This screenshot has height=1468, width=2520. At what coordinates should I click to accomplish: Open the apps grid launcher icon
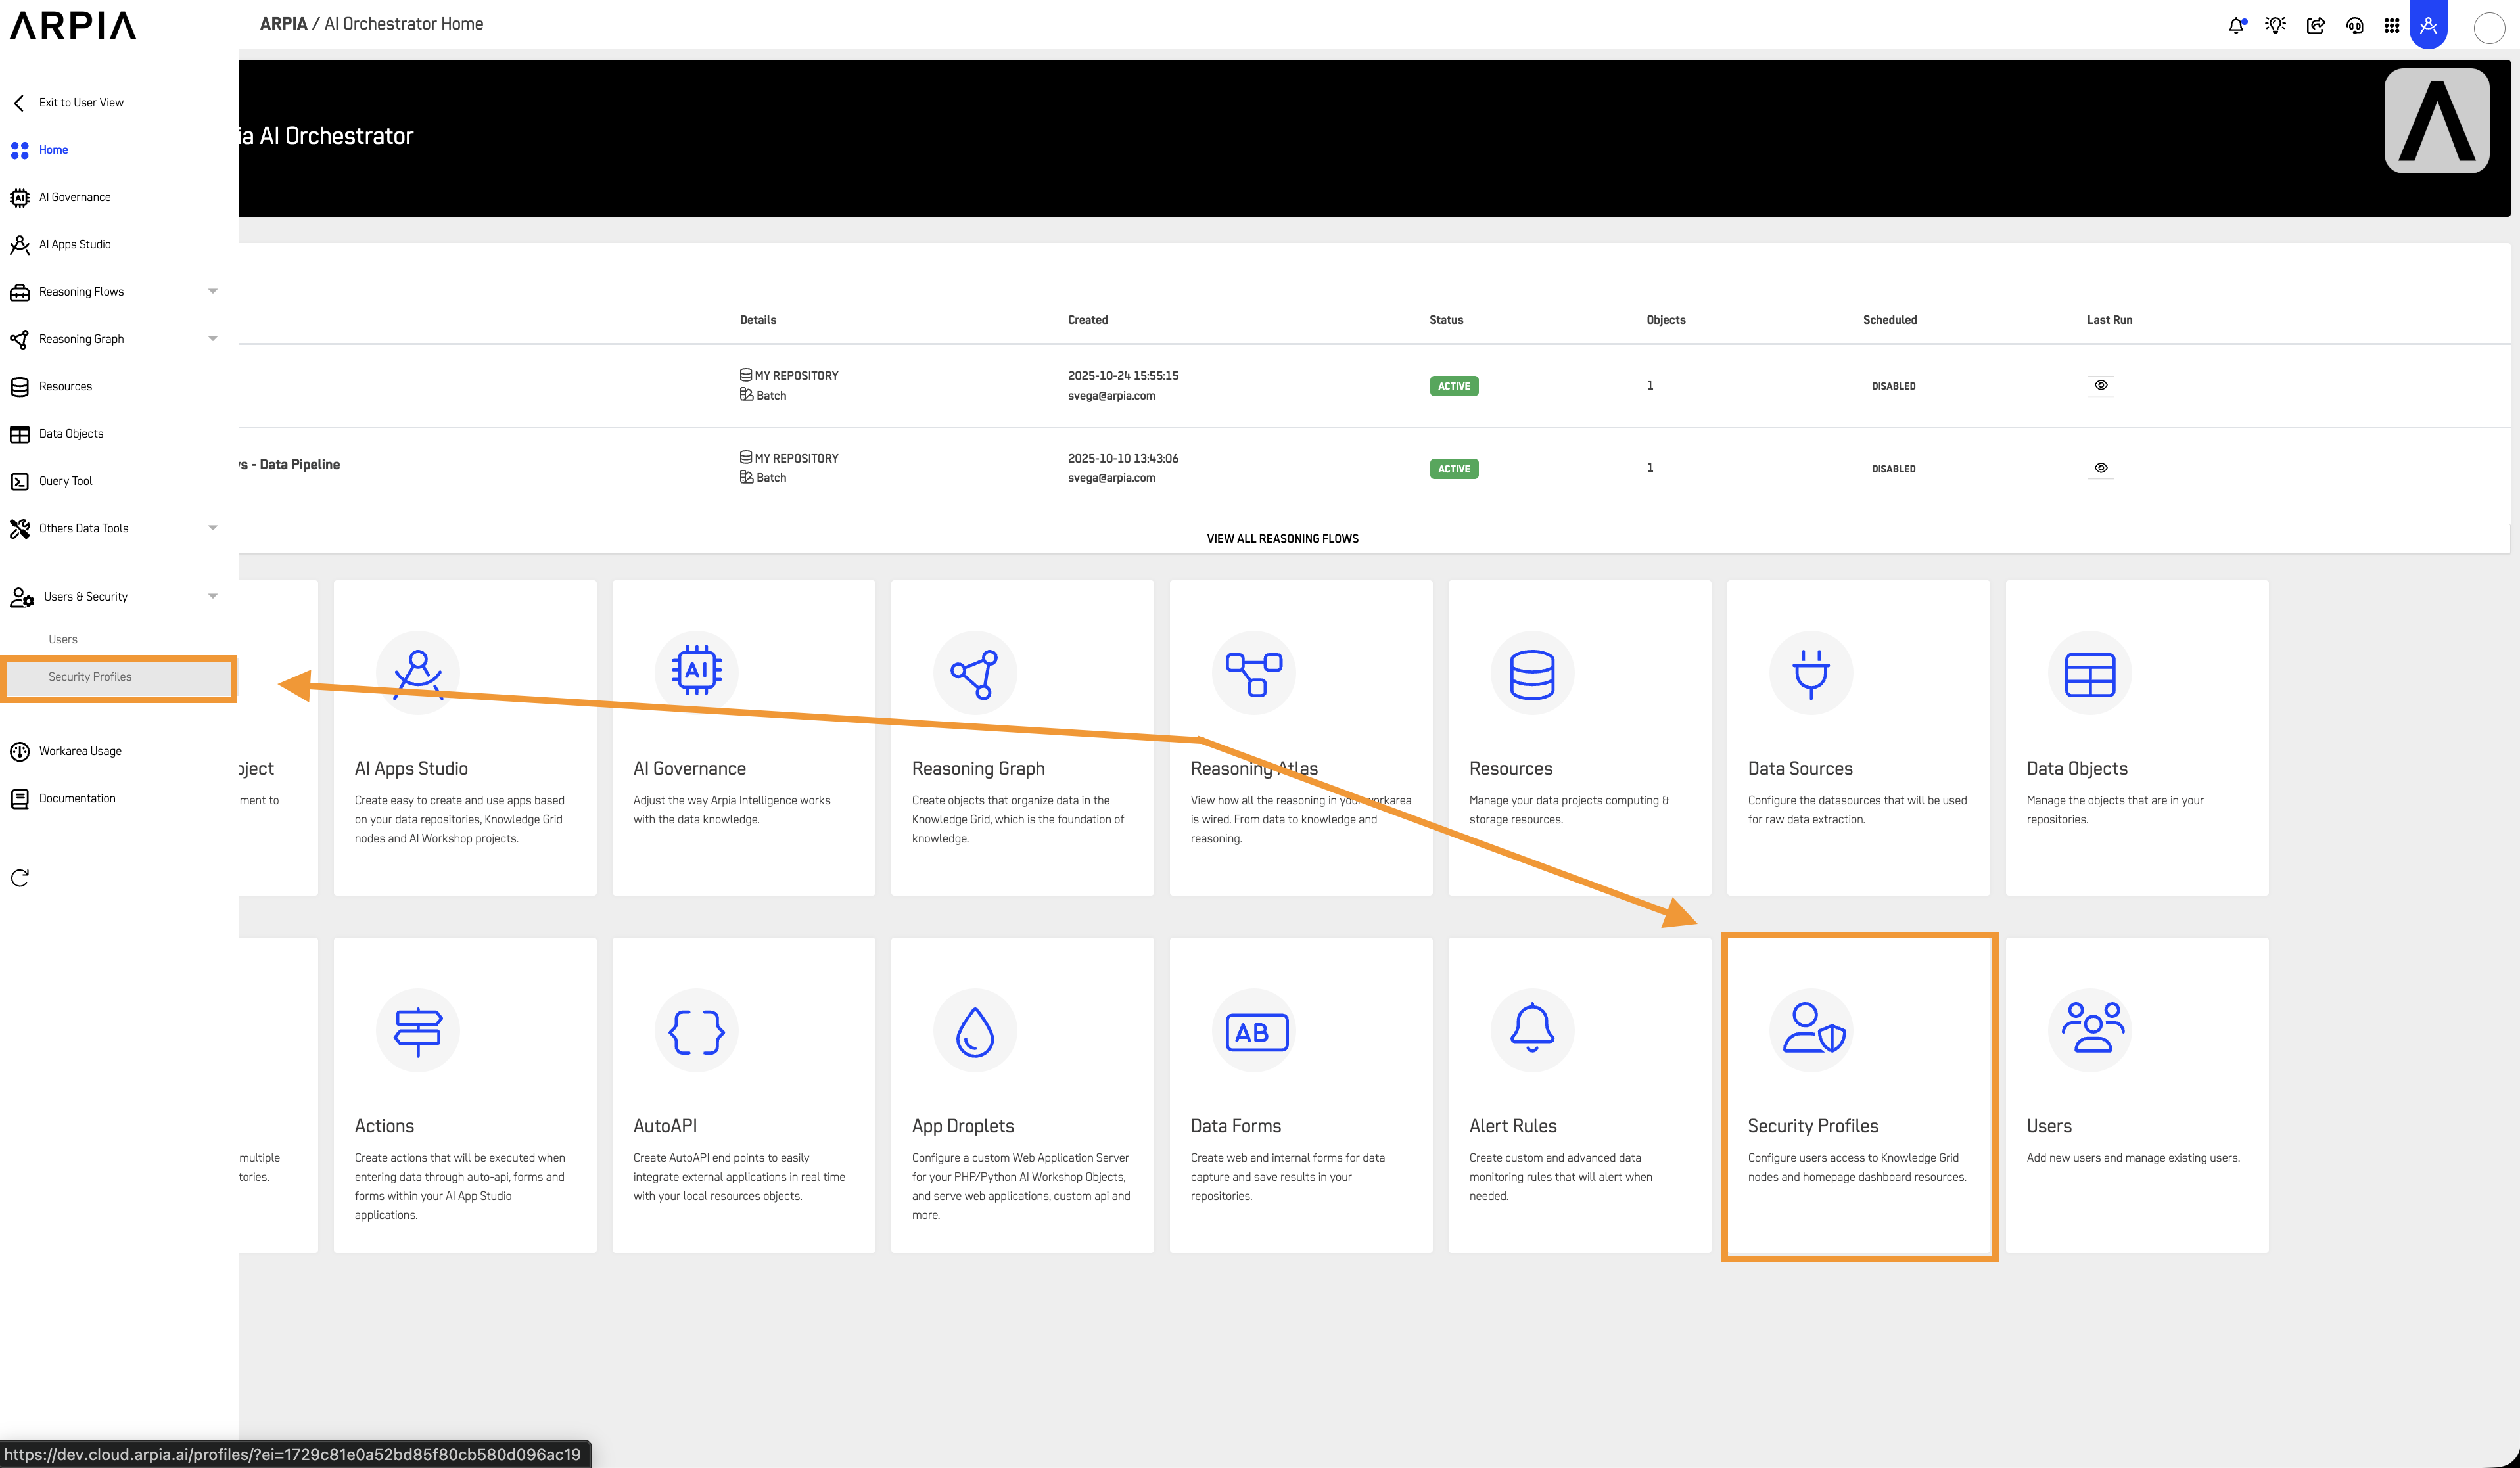point(2391,26)
